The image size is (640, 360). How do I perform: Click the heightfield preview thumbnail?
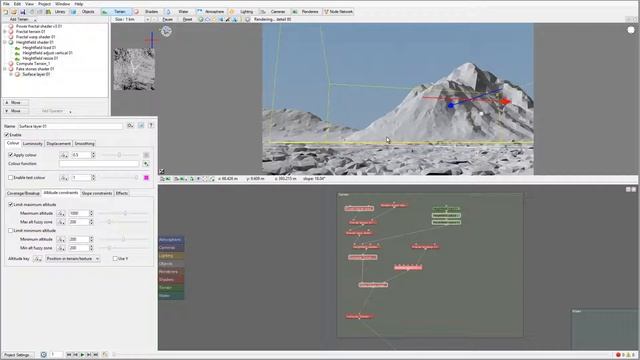(134, 69)
